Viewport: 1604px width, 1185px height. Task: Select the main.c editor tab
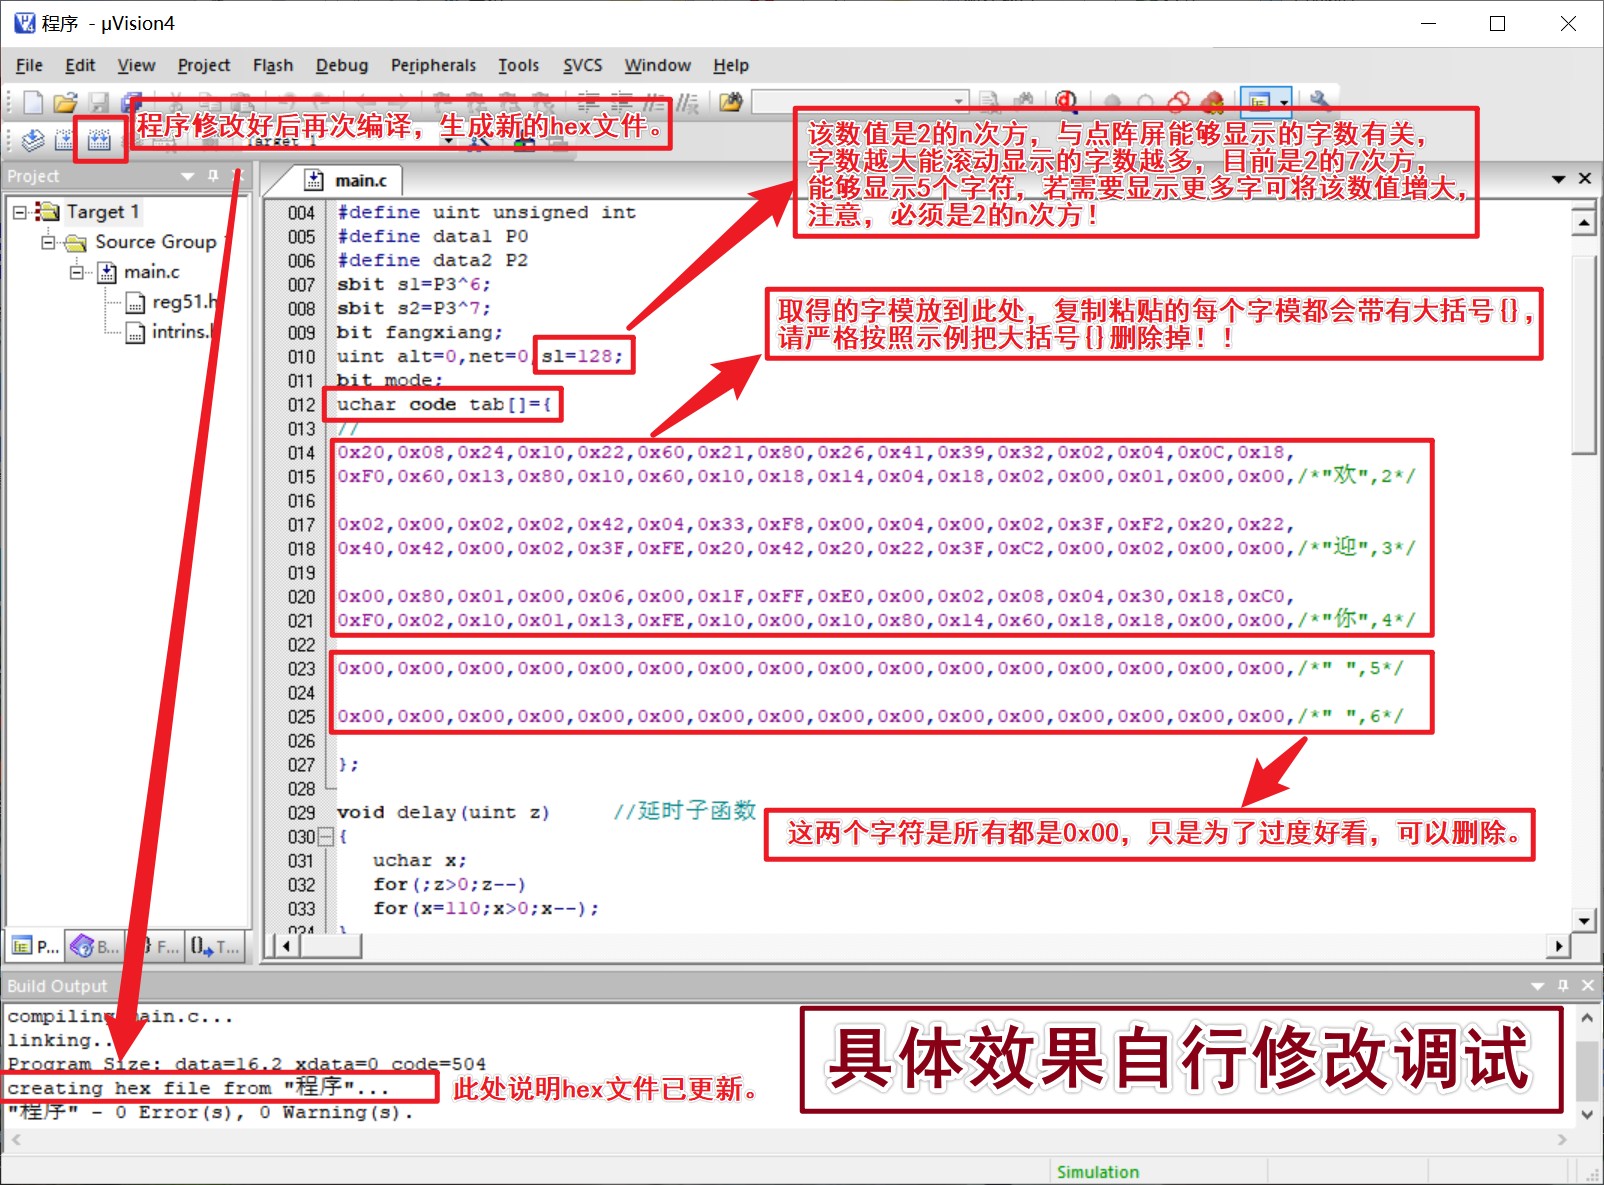360,181
